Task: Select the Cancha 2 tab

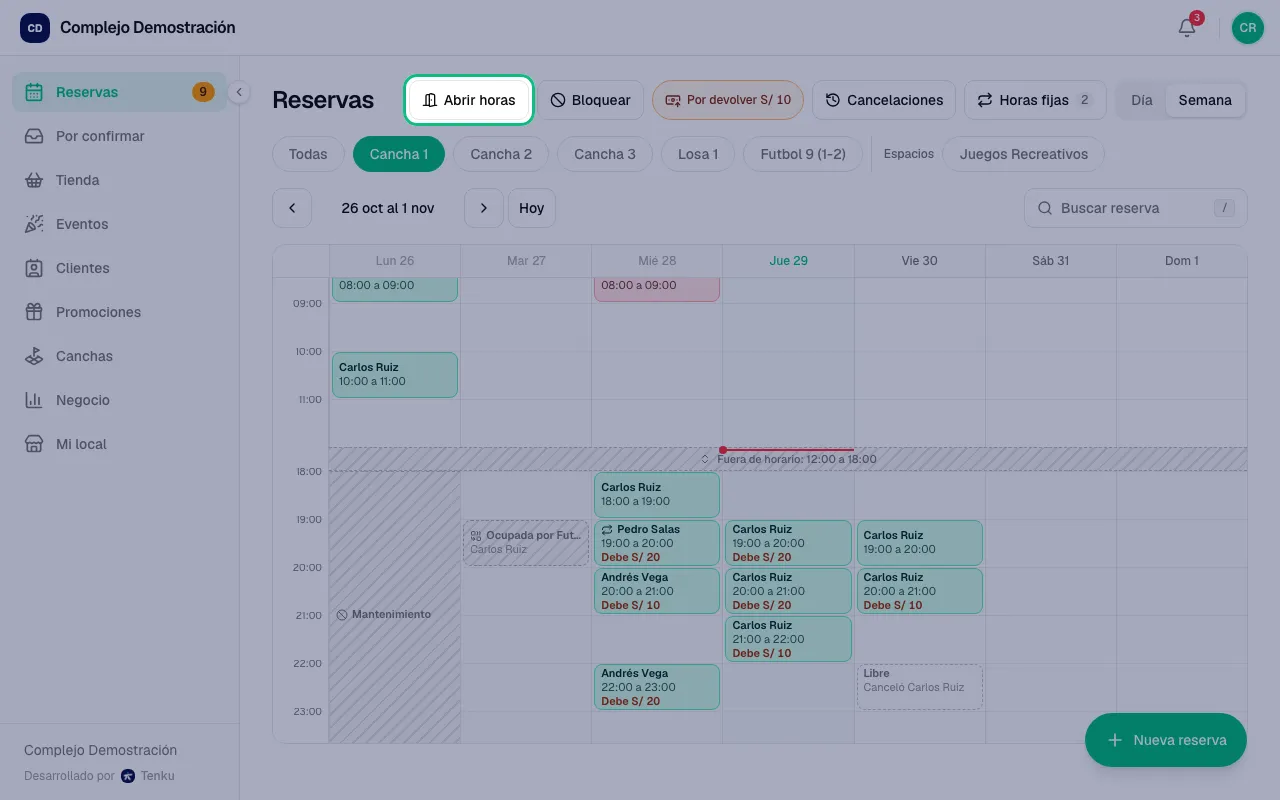Action: click(501, 154)
